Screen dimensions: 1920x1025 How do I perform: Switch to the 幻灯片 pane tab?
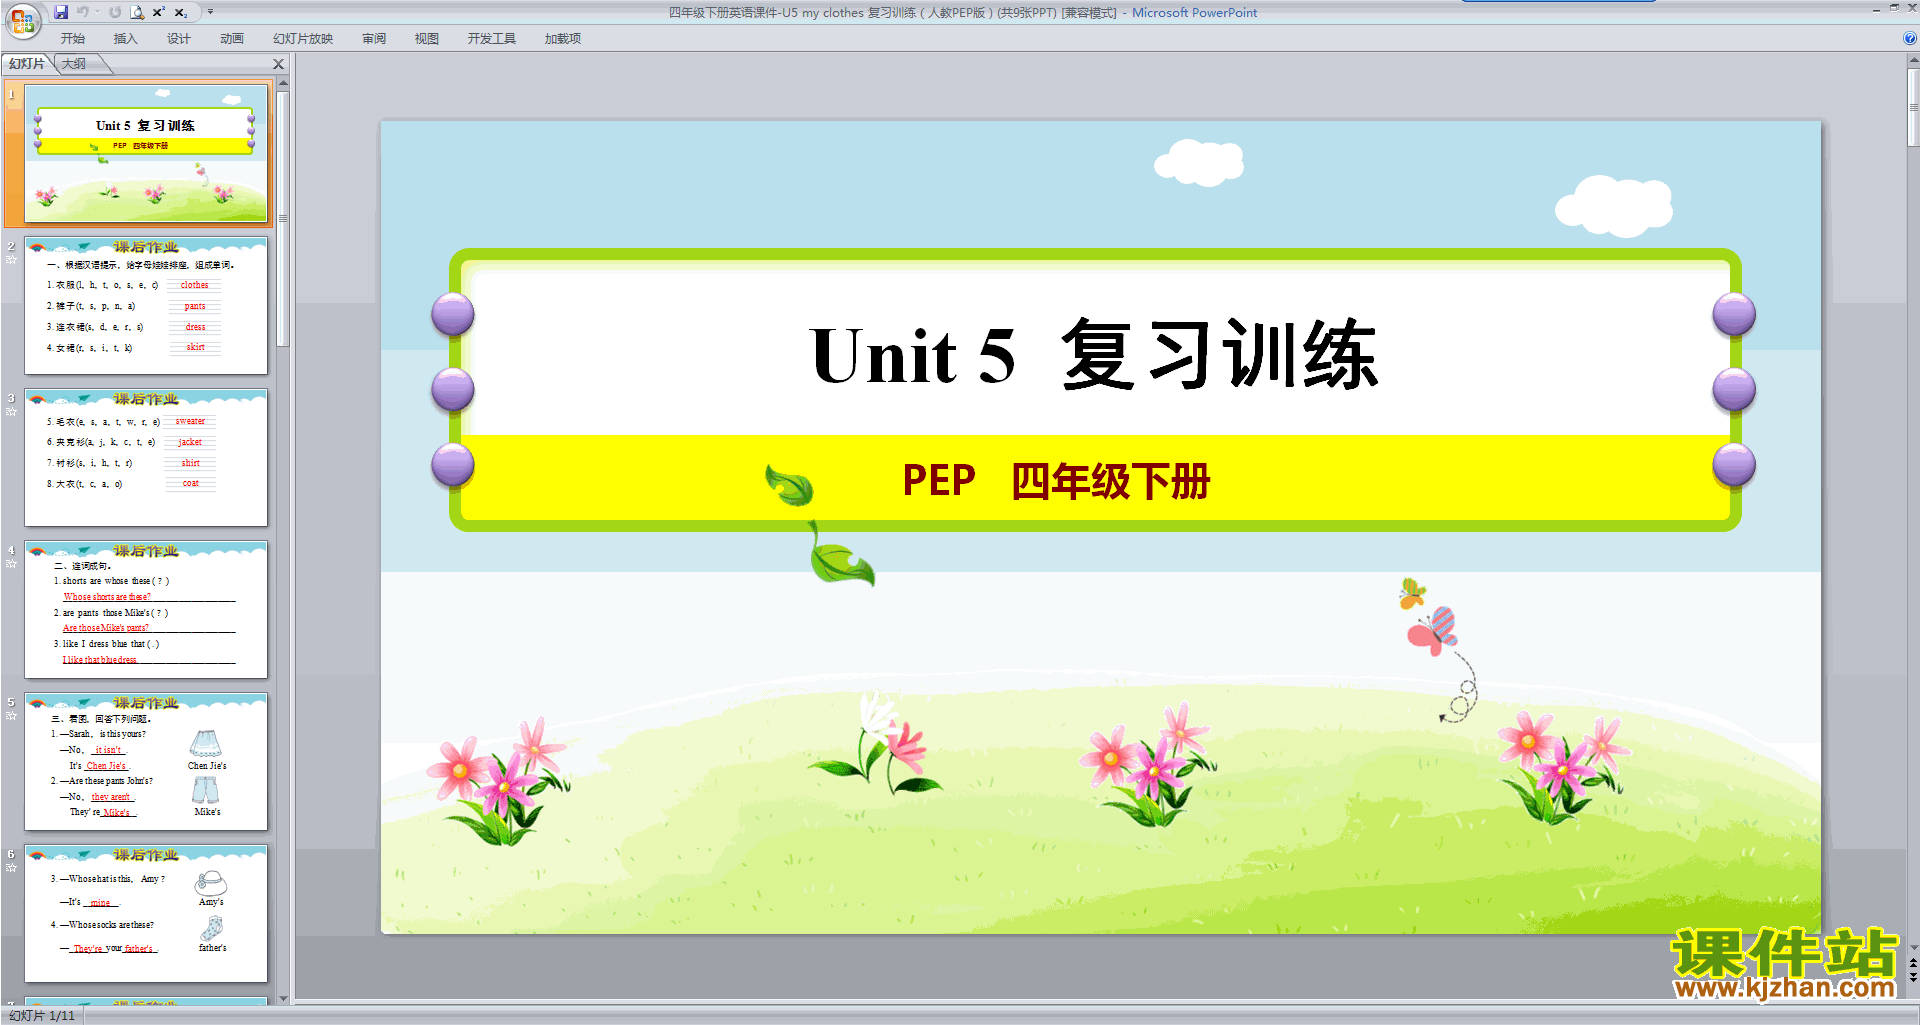pyautogui.click(x=27, y=64)
